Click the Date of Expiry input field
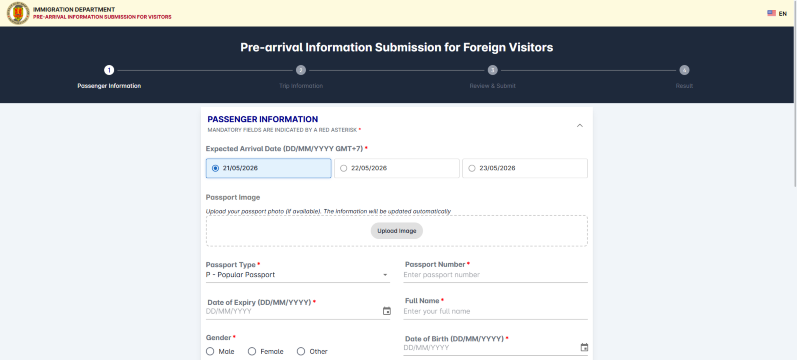This screenshot has width=797, height=360. 293,311
